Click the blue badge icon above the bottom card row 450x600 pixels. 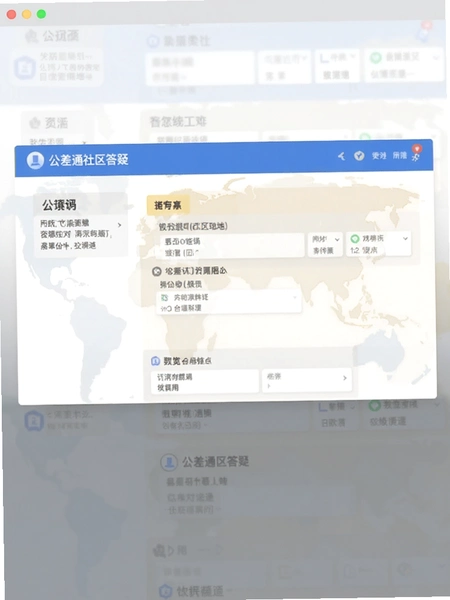pos(155,361)
